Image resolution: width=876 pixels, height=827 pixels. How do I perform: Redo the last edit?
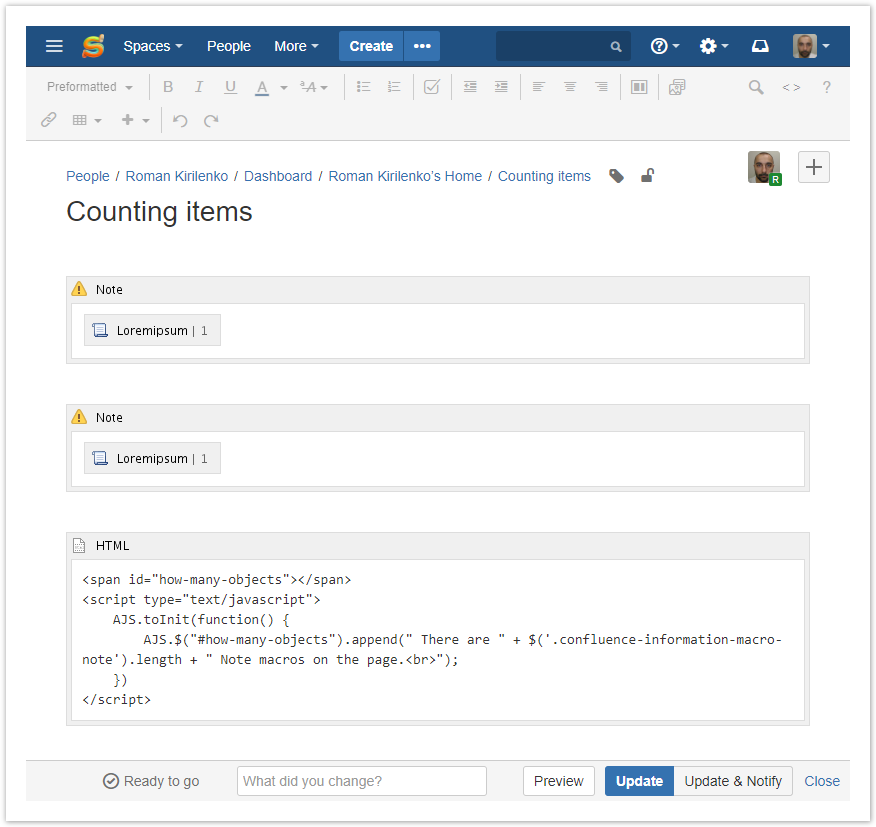click(x=211, y=120)
